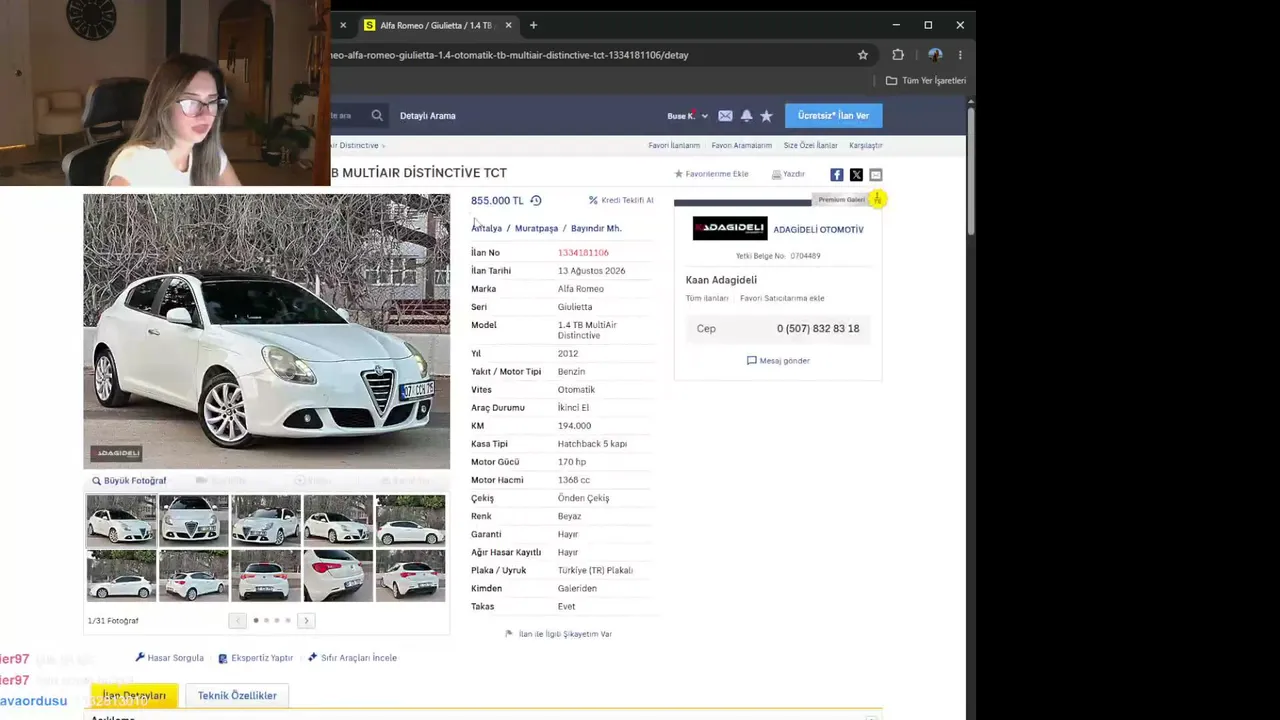Open the Detaylı Arama link
The width and height of the screenshot is (1280, 720).
[428, 116]
